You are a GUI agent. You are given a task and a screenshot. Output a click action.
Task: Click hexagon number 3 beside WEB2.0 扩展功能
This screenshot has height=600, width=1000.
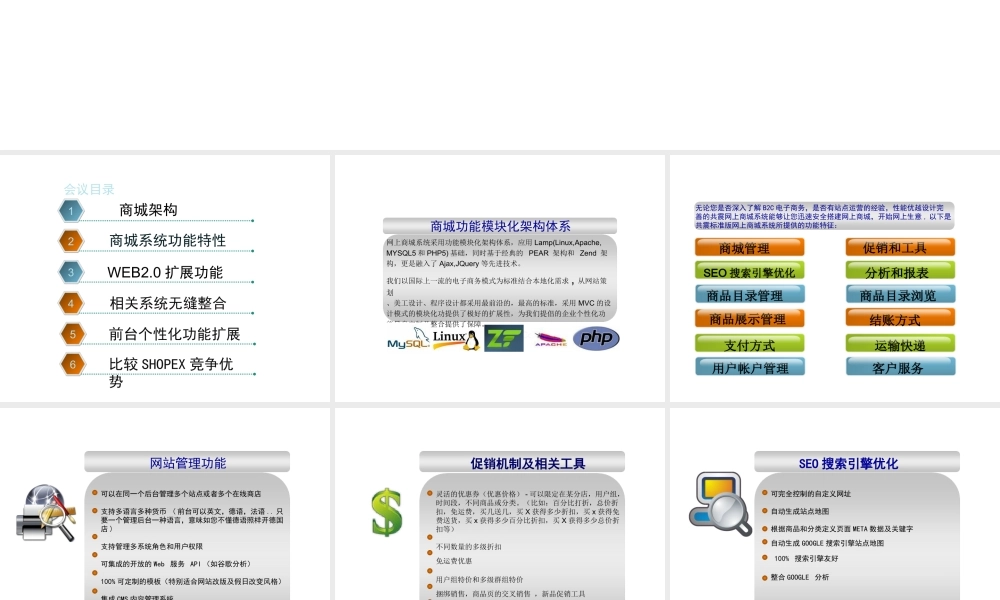[x=71, y=272]
